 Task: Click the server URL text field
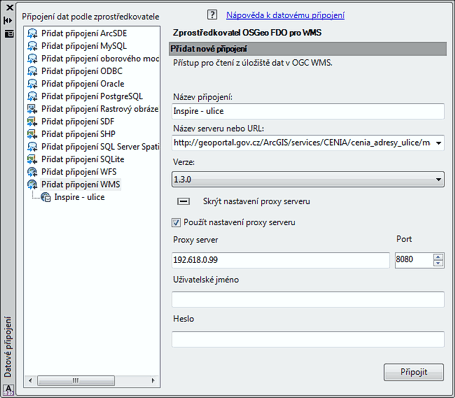pos(302,143)
